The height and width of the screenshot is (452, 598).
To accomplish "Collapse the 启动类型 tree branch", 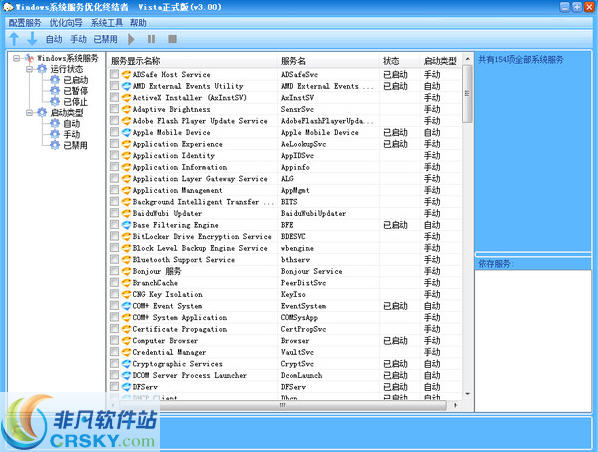I will point(29,113).
